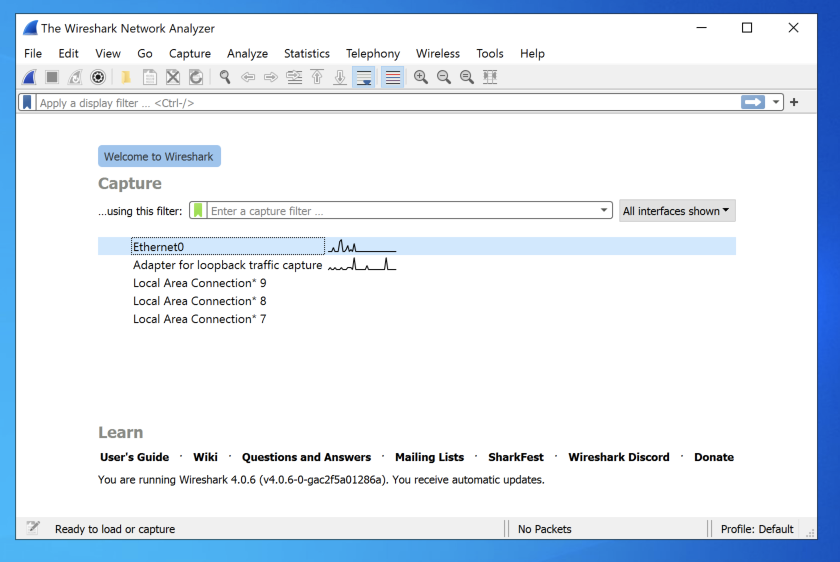Open a capture file folder icon
The width and height of the screenshot is (840, 562).
tap(126, 77)
